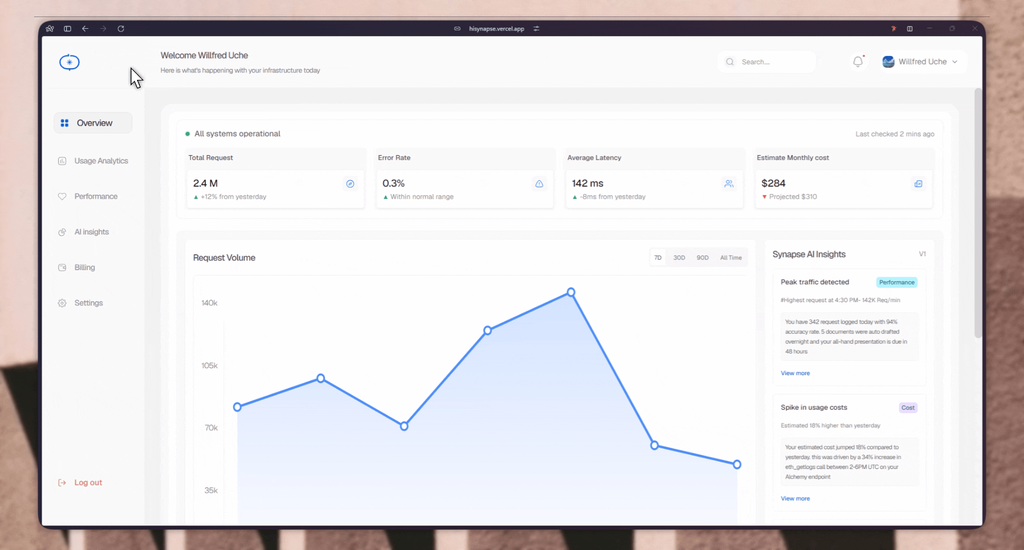Screen dimensions: 1024x550
Task: Click the Last checked 2 mins ago text
Action: (895, 134)
